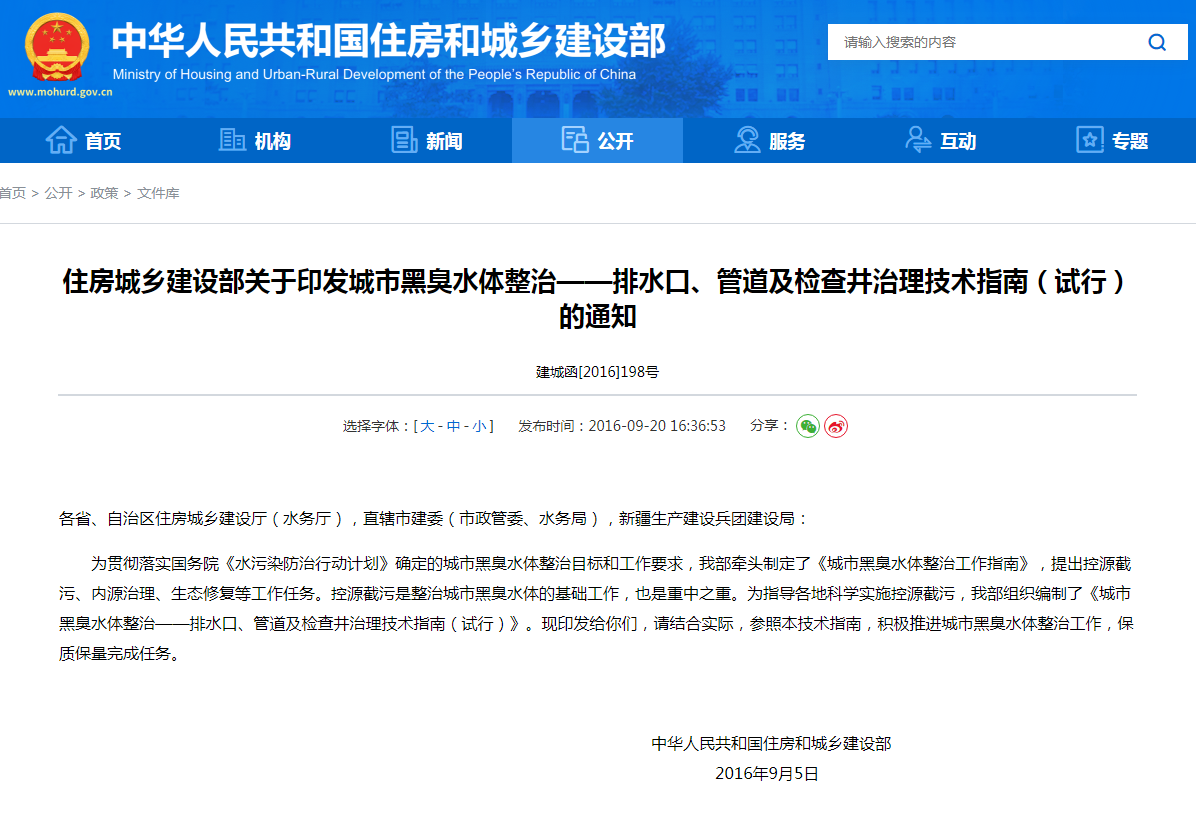Click the document icon next to 公开
Image resolution: width=1196 pixels, height=817 pixels.
(x=573, y=140)
